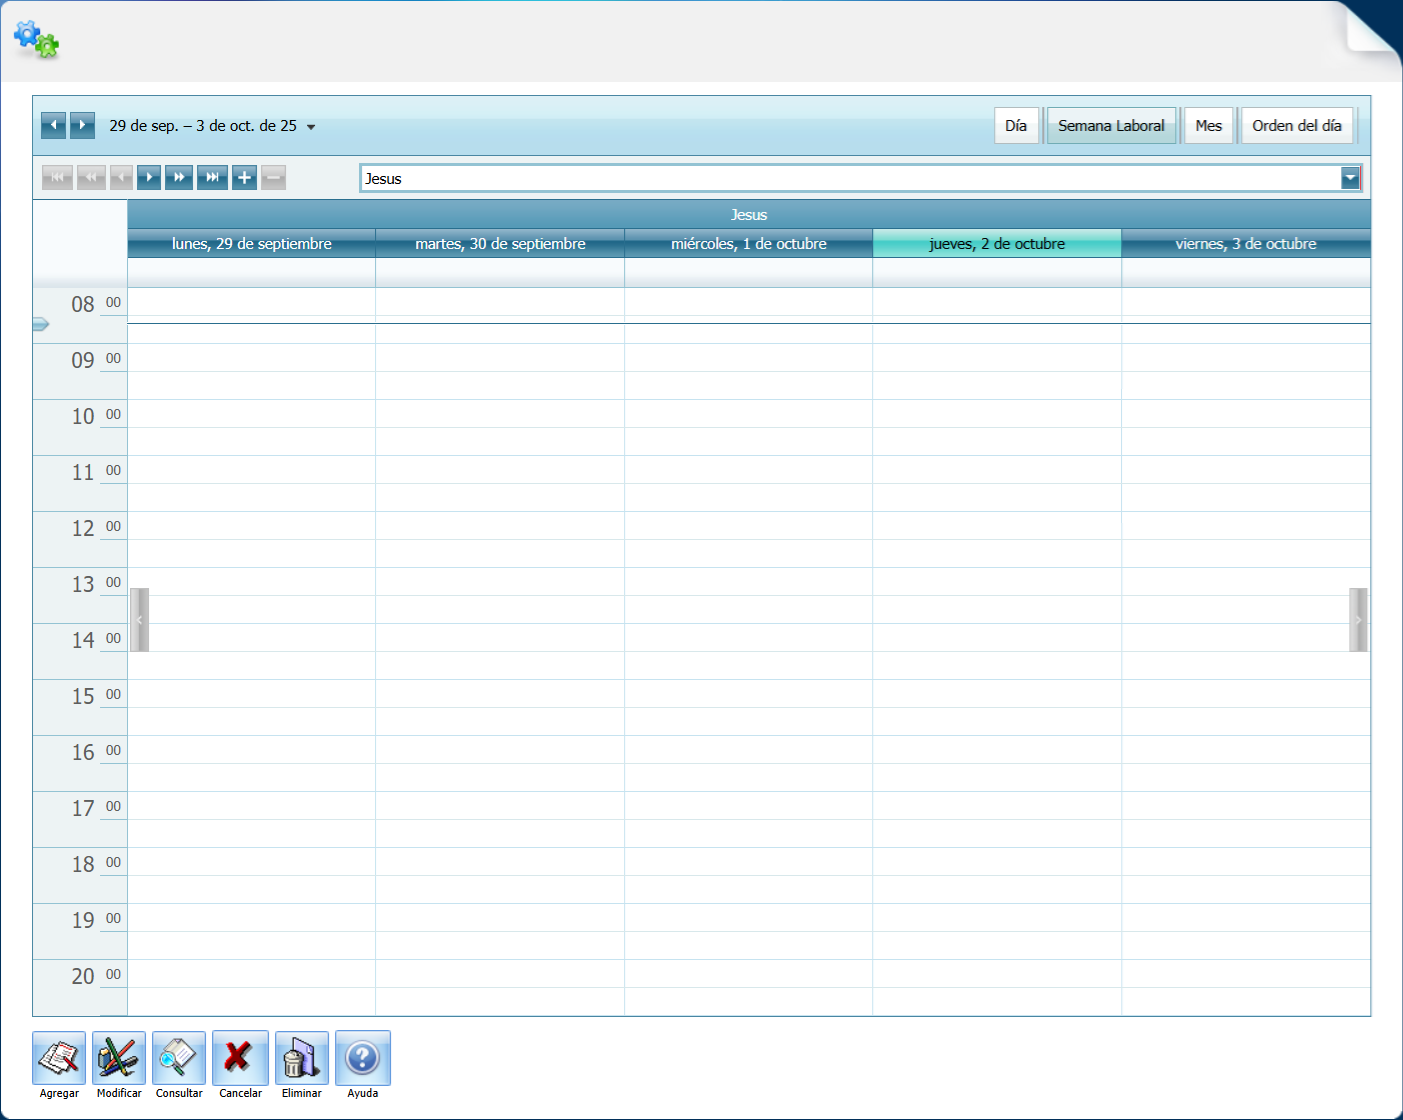Select the Modificar icon

tap(118, 1058)
